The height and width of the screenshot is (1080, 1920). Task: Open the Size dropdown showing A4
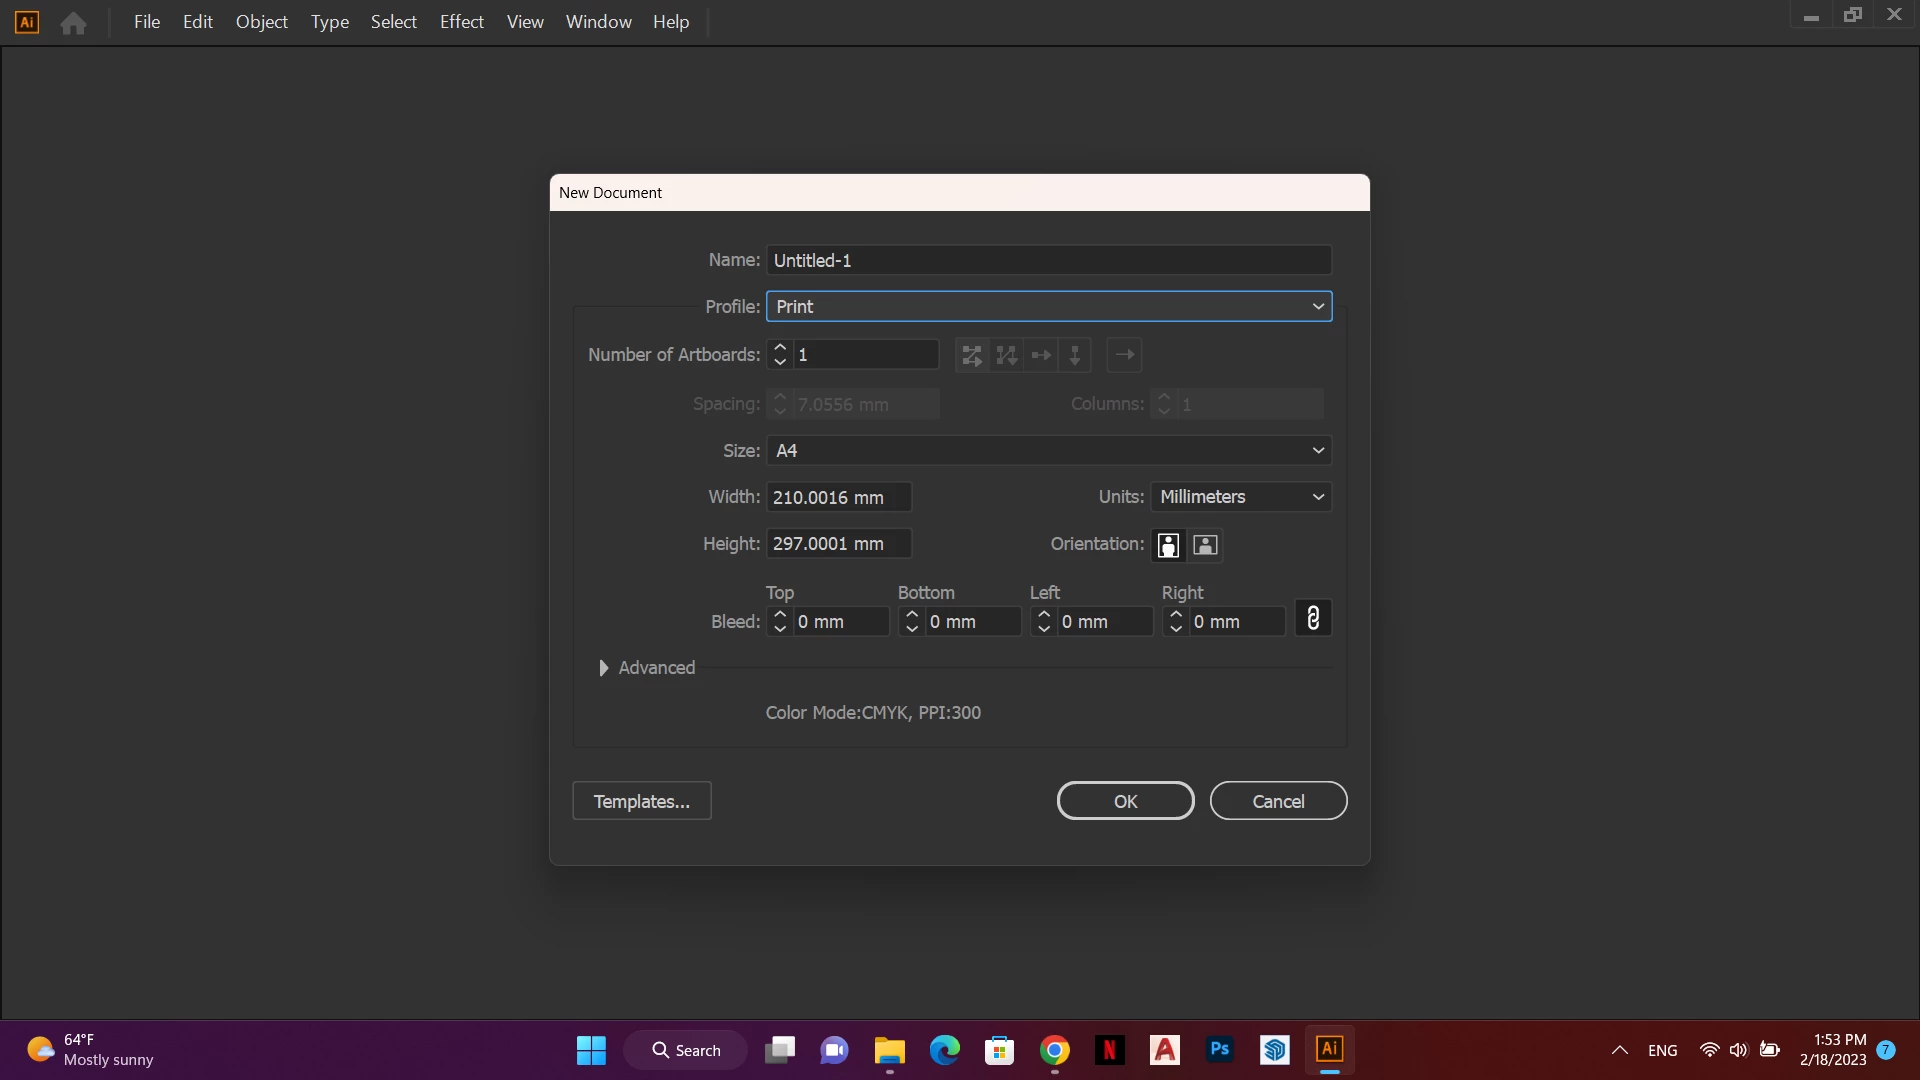coord(1048,451)
